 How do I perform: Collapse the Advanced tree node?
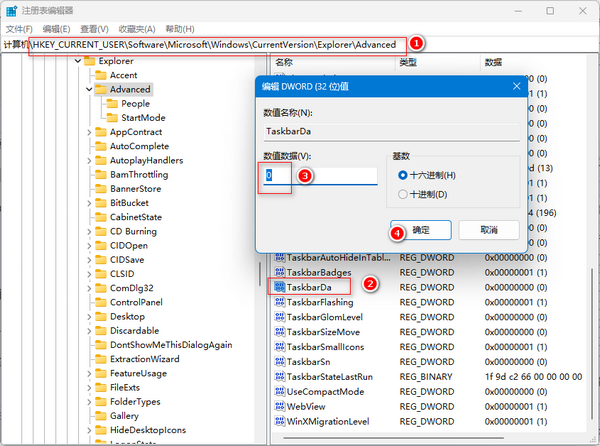pos(88,89)
